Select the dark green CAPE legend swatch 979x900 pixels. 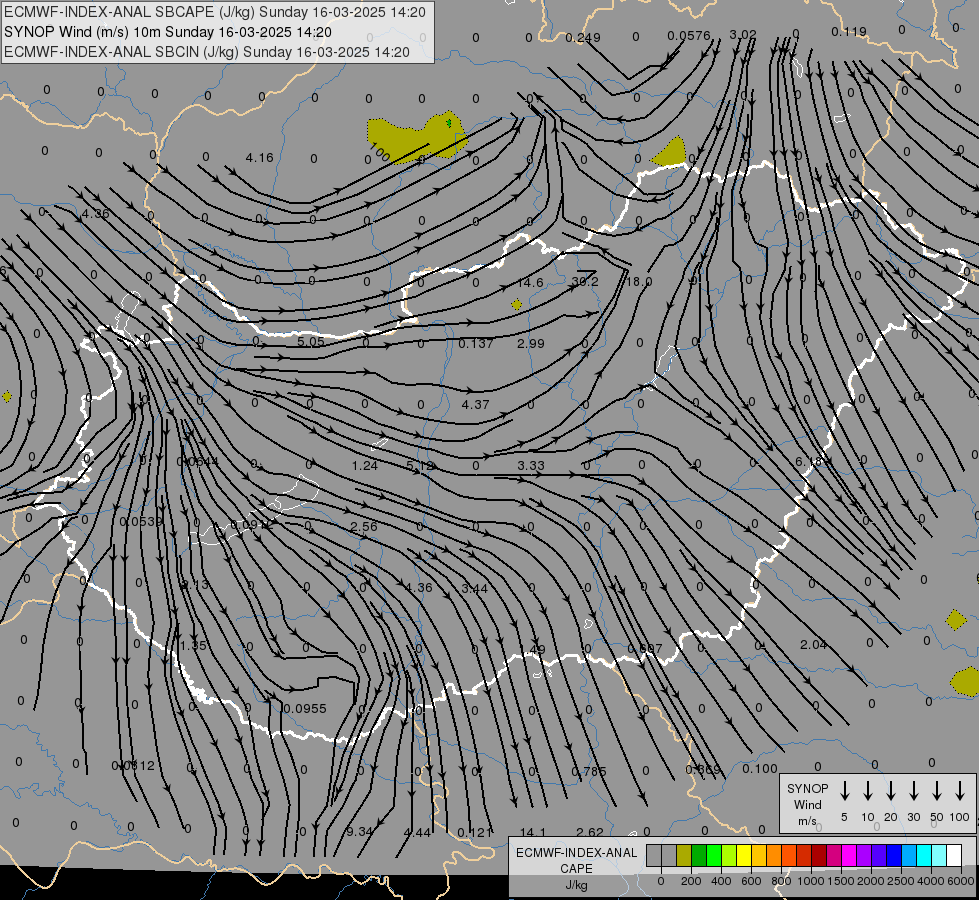coord(699,856)
